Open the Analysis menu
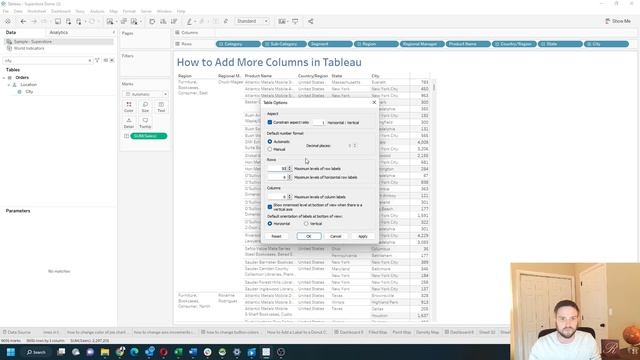The image size is (640, 360). click(97, 11)
